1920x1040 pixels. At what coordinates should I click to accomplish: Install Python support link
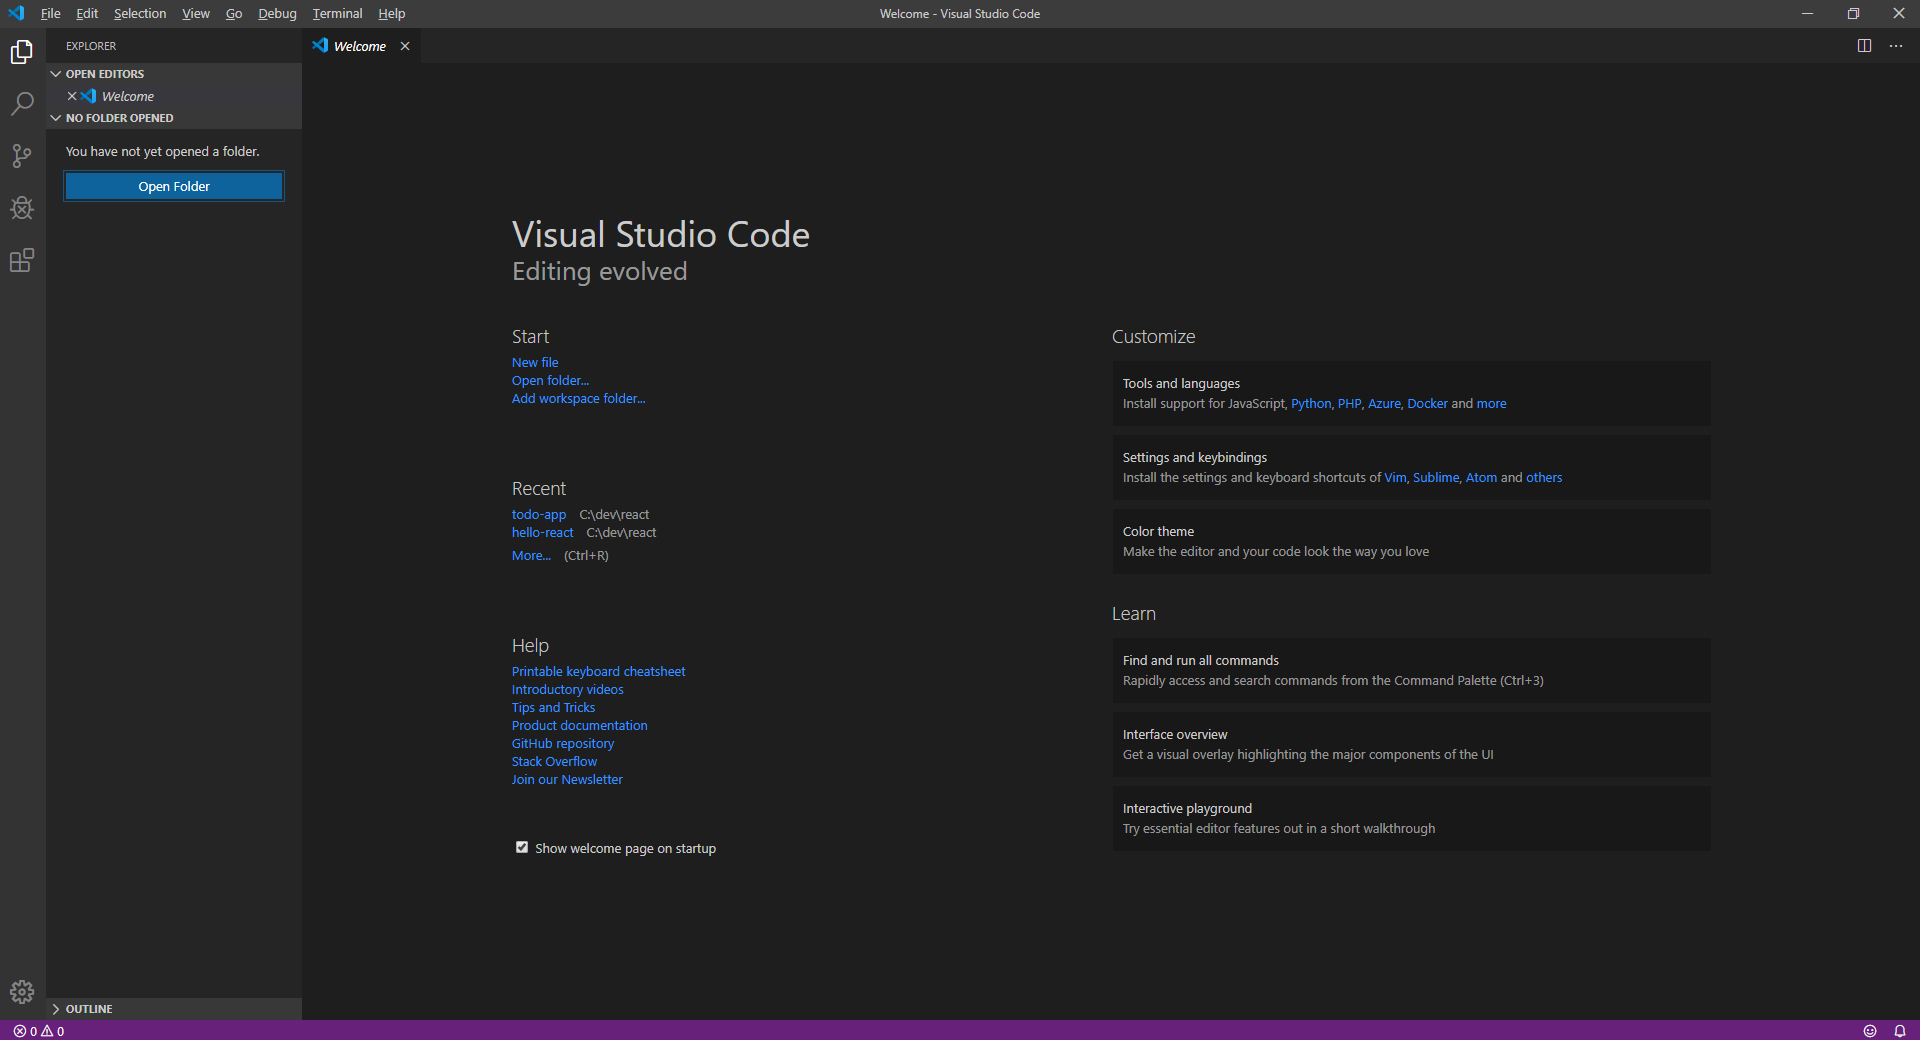1311,403
